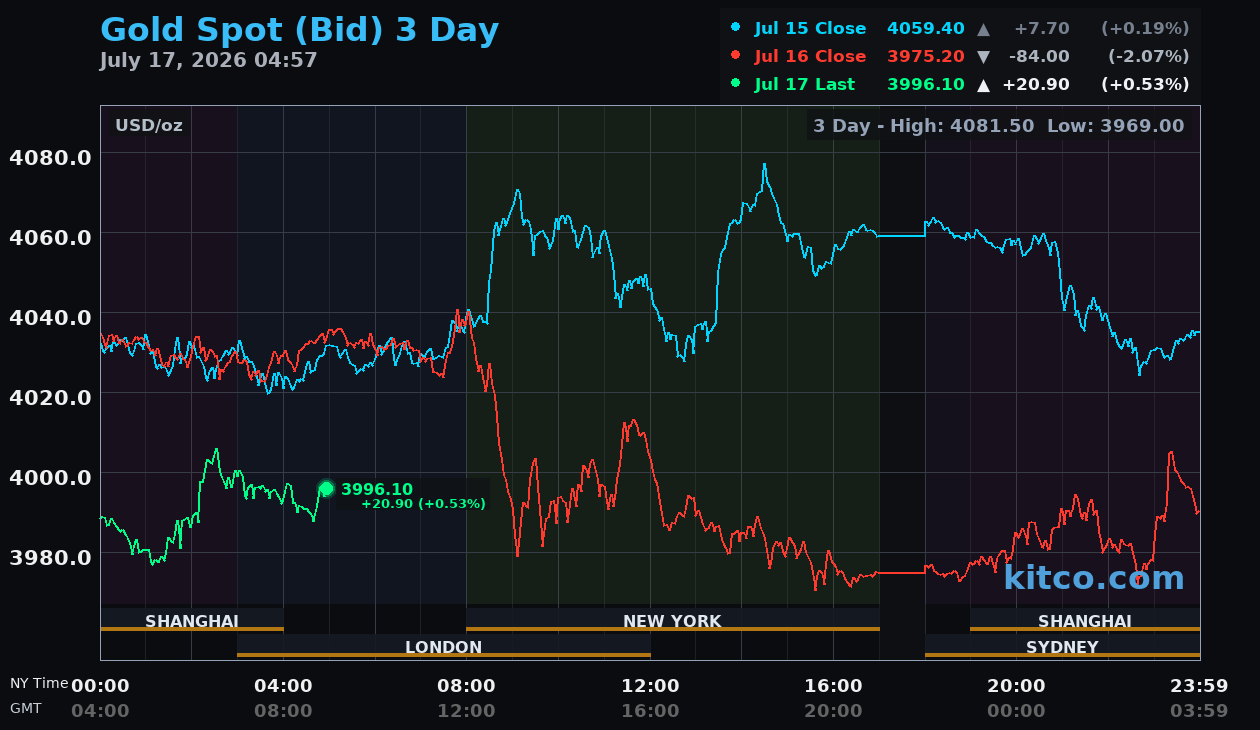
Task: Click the up arrow beside +7.70
Action: (x=983, y=28)
